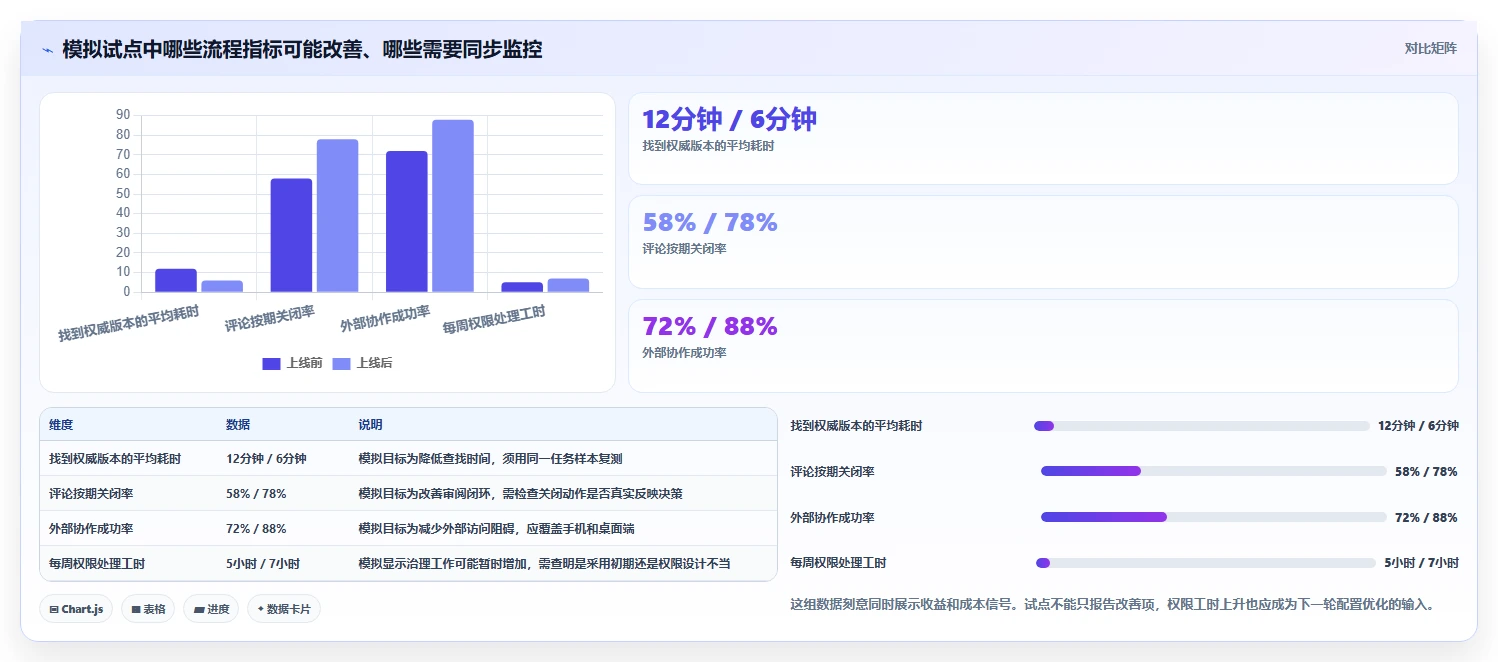
Task: Select the 72% / 88% data card
Action: pos(1043,346)
